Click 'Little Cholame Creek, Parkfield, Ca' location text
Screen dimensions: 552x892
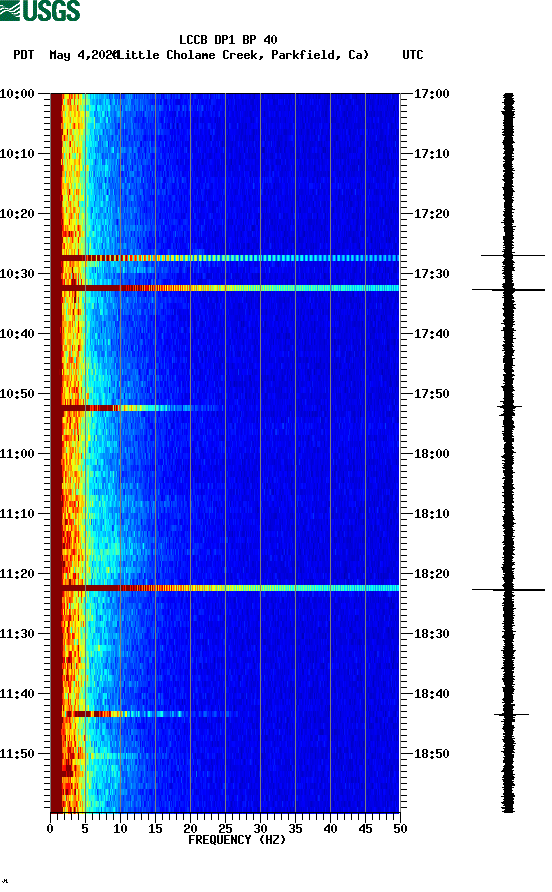[x=242, y=55]
